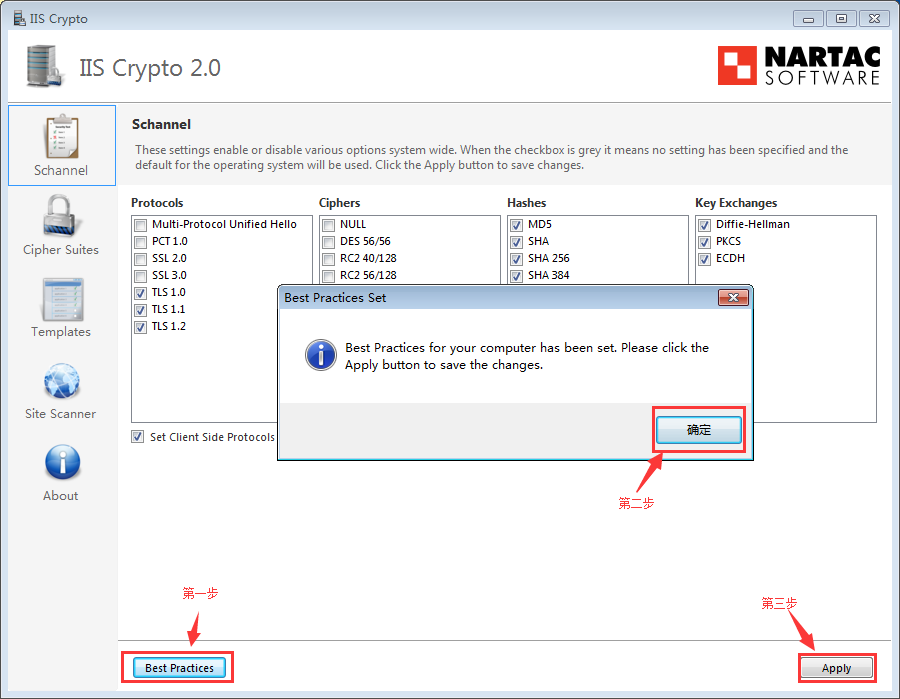Toggle RC2 56/128 cipher checkbox

(x=328, y=277)
